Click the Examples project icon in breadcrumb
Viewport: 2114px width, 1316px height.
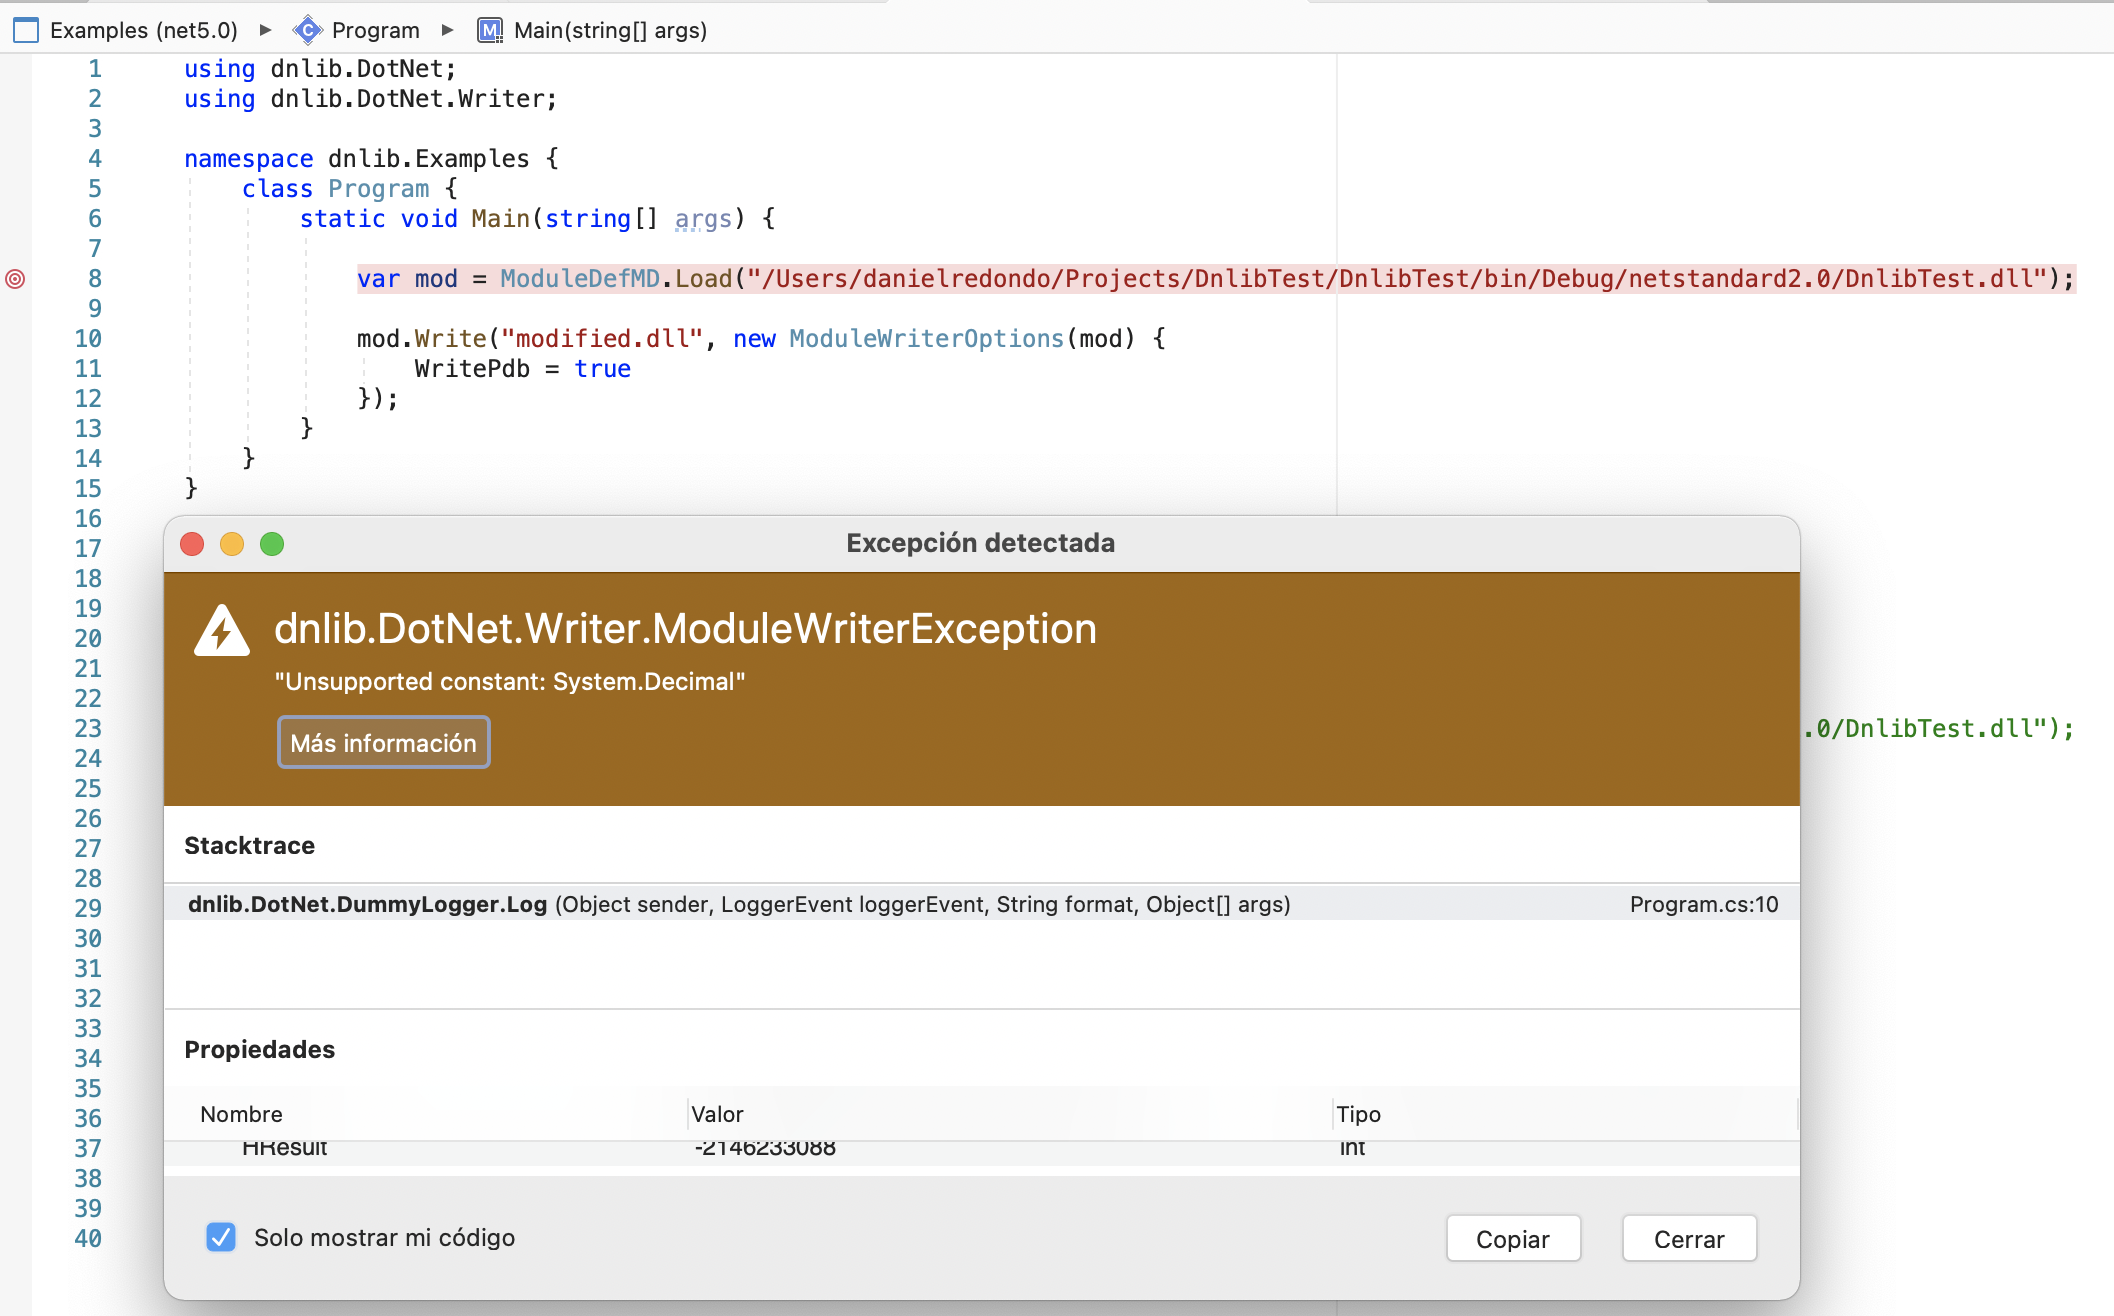(26, 30)
